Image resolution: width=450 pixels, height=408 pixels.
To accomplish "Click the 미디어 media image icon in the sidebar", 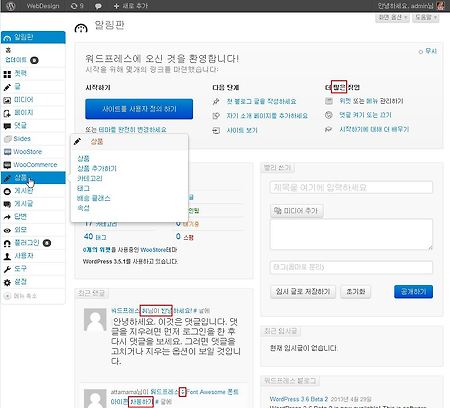I will point(7,100).
